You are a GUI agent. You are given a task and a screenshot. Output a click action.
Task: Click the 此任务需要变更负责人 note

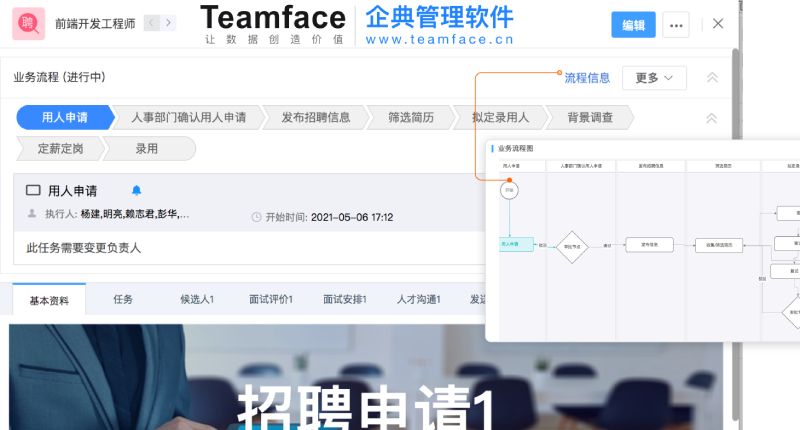84,248
